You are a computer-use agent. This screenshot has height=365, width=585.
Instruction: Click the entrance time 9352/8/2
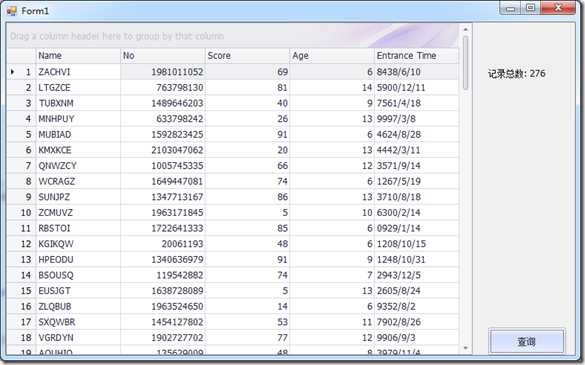click(417, 307)
